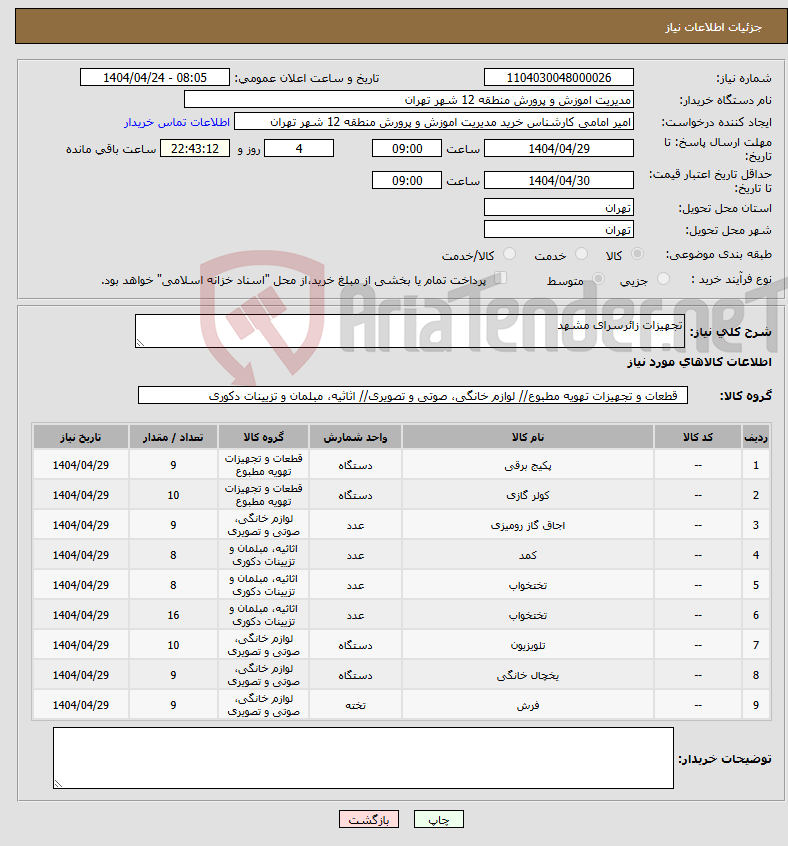Click the countdown timer field 22:43:12
Image resolution: width=788 pixels, height=846 pixels.
click(195, 148)
